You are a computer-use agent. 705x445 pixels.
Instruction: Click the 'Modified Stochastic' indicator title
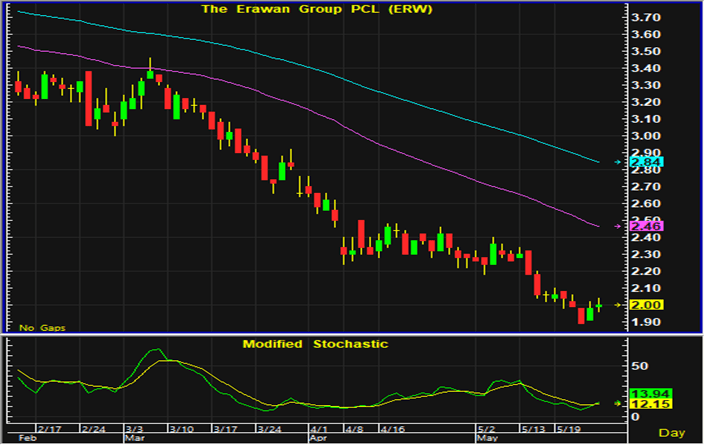click(x=315, y=344)
